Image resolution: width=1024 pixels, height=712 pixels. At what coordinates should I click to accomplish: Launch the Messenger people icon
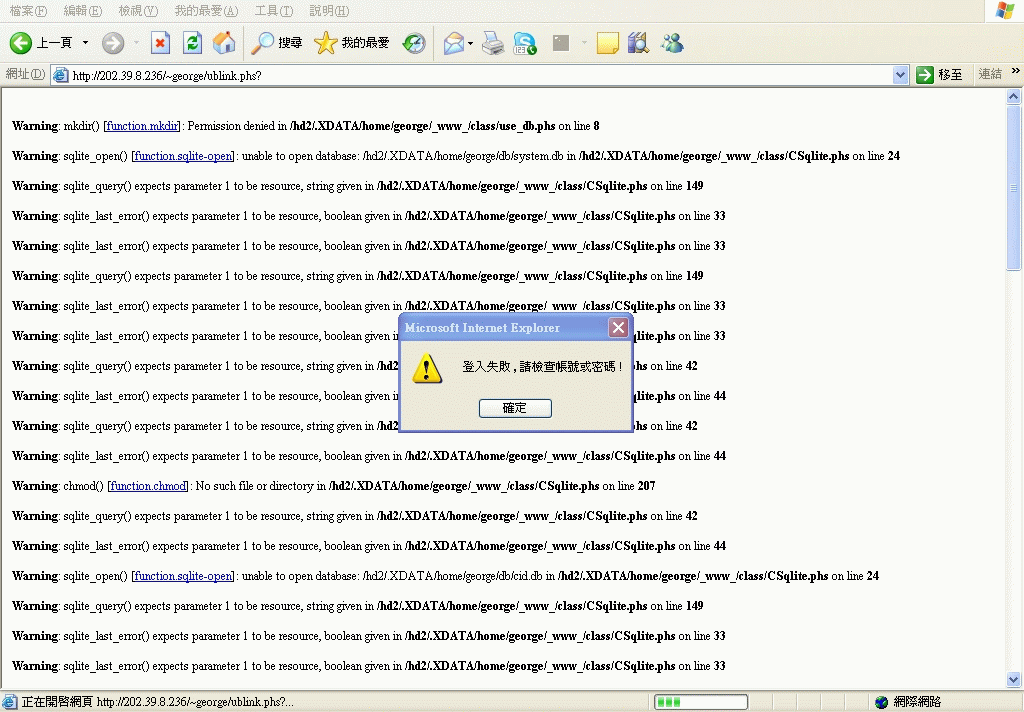(672, 43)
